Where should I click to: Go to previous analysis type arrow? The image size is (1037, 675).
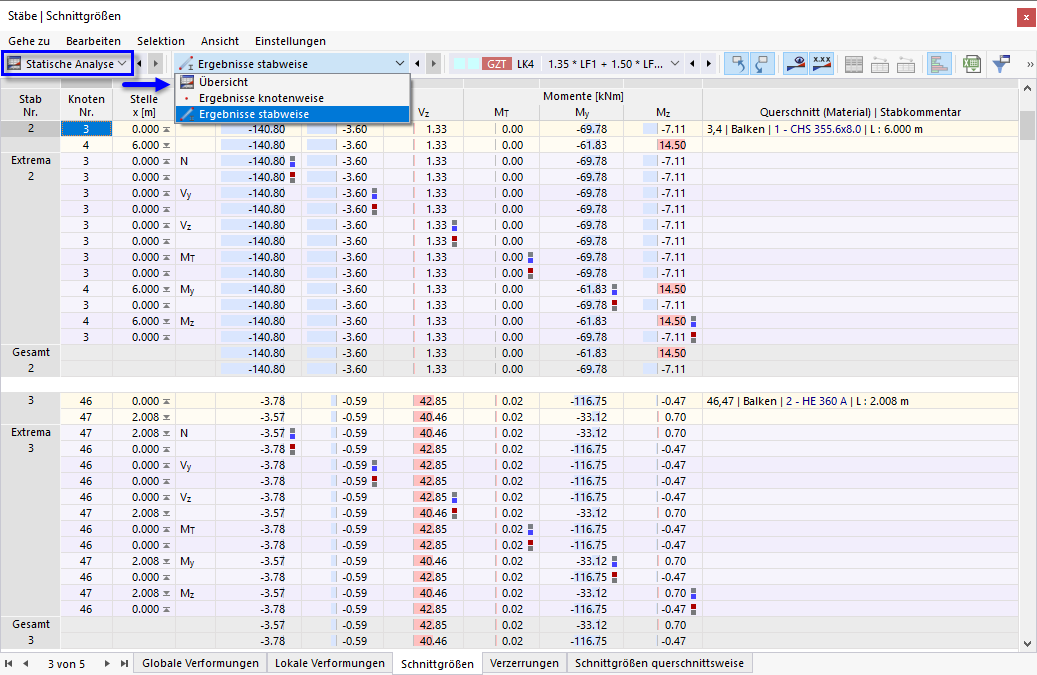[x=140, y=63]
